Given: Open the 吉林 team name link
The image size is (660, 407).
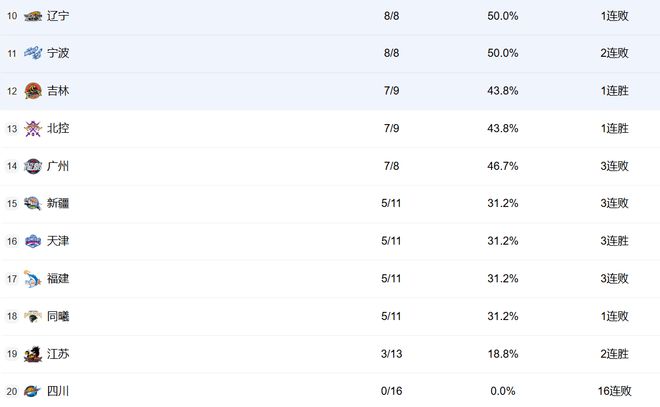Looking at the screenshot, I should pyautogui.click(x=58, y=91).
